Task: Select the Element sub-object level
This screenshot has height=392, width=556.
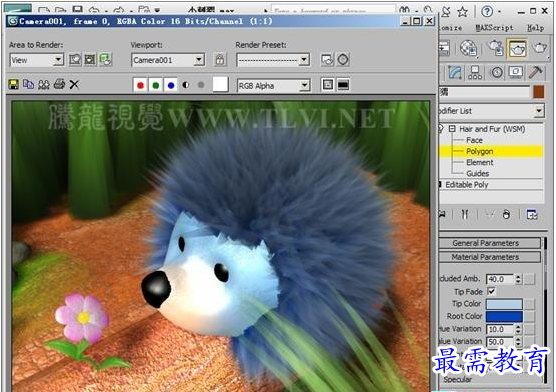Action: pyautogui.click(x=479, y=162)
